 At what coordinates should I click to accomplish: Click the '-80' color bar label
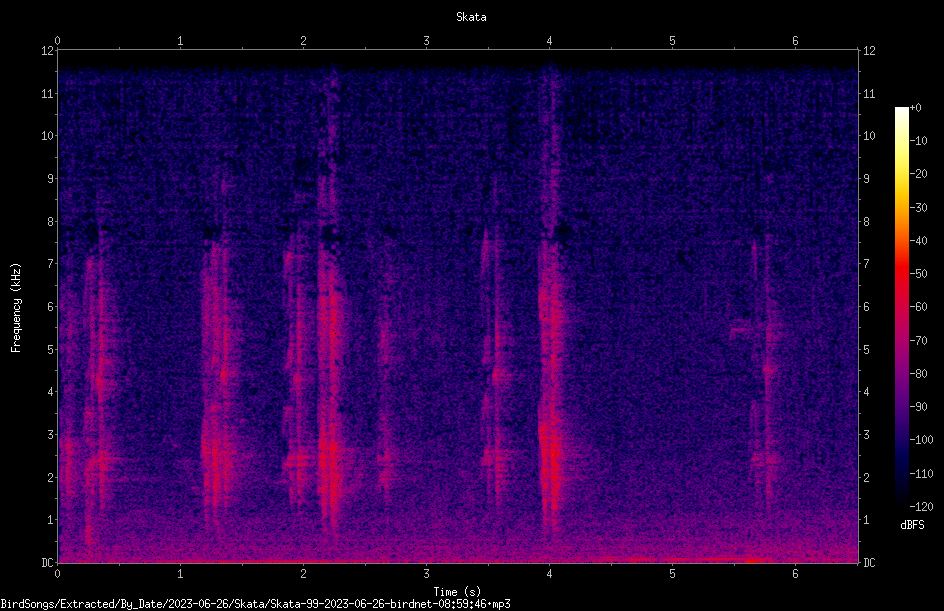coord(918,374)
